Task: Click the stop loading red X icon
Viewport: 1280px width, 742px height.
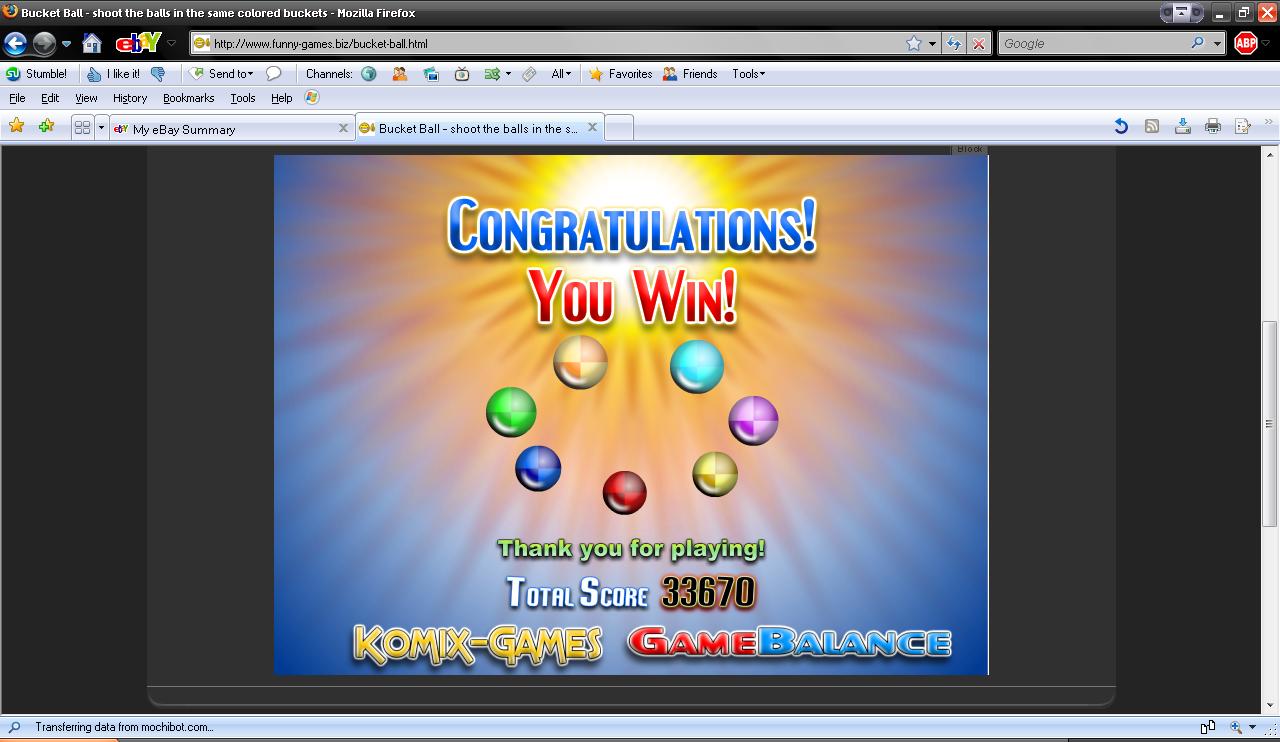Action: (979, 43)
